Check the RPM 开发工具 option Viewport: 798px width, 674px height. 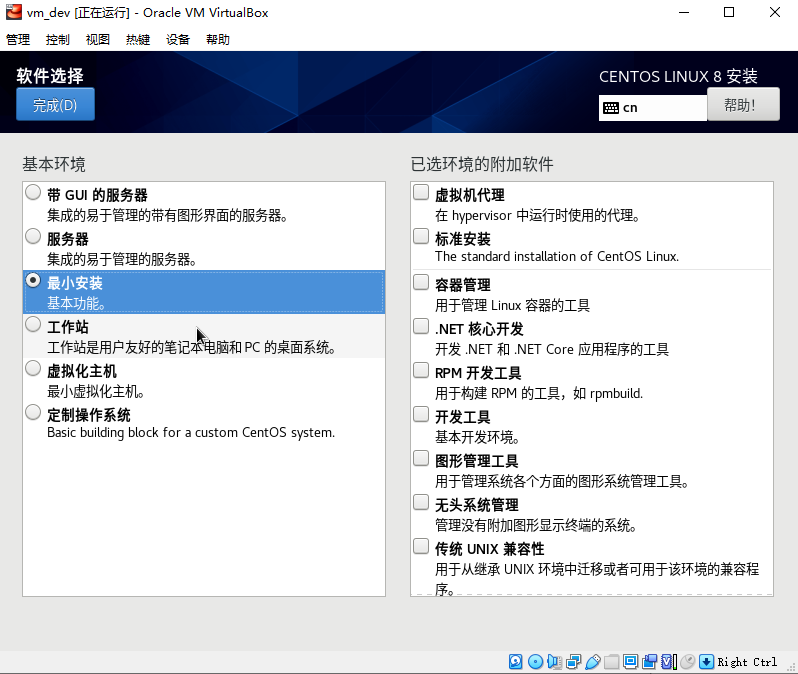tap(421, 370)
